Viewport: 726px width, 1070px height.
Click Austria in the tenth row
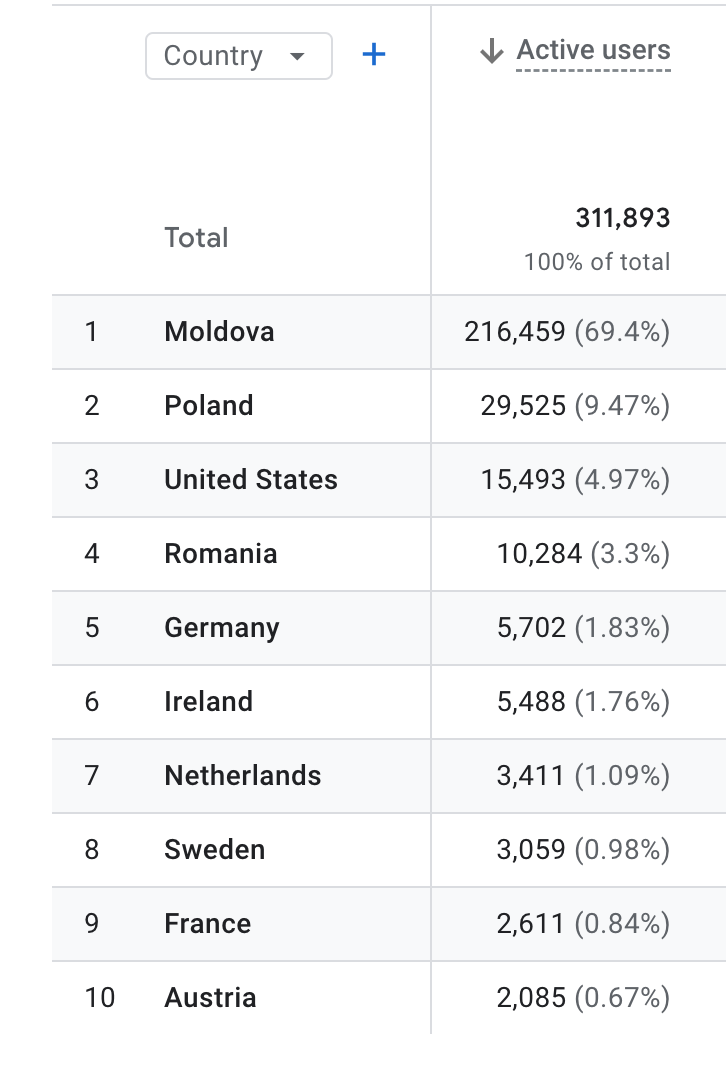tap(210, 998)
